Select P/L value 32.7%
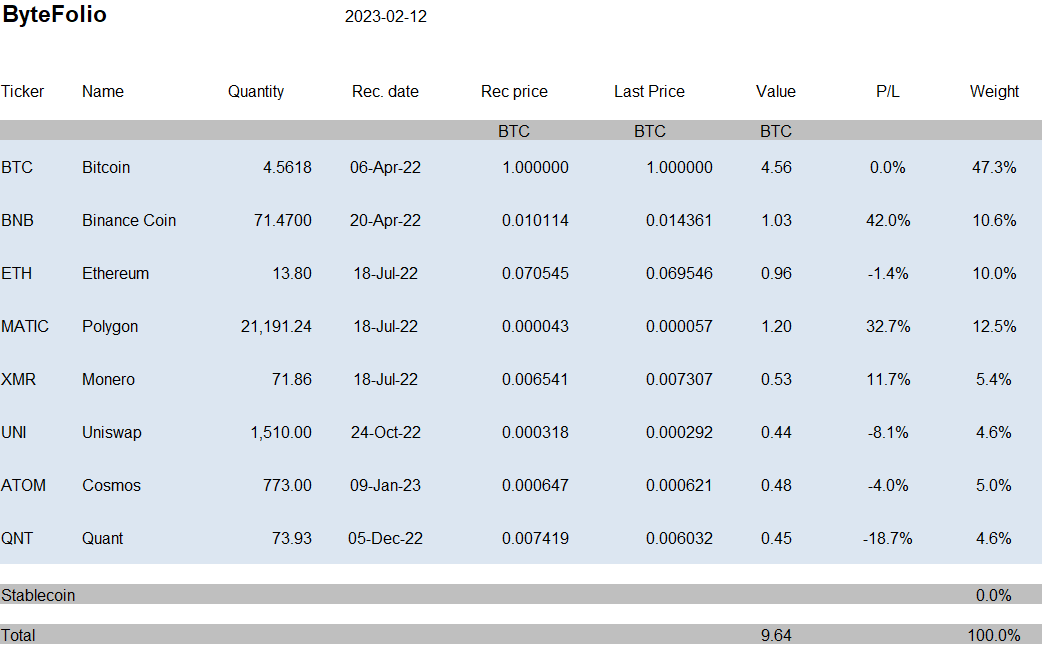Viewport: 1042px width, 645px height. (x=888, y=327)
